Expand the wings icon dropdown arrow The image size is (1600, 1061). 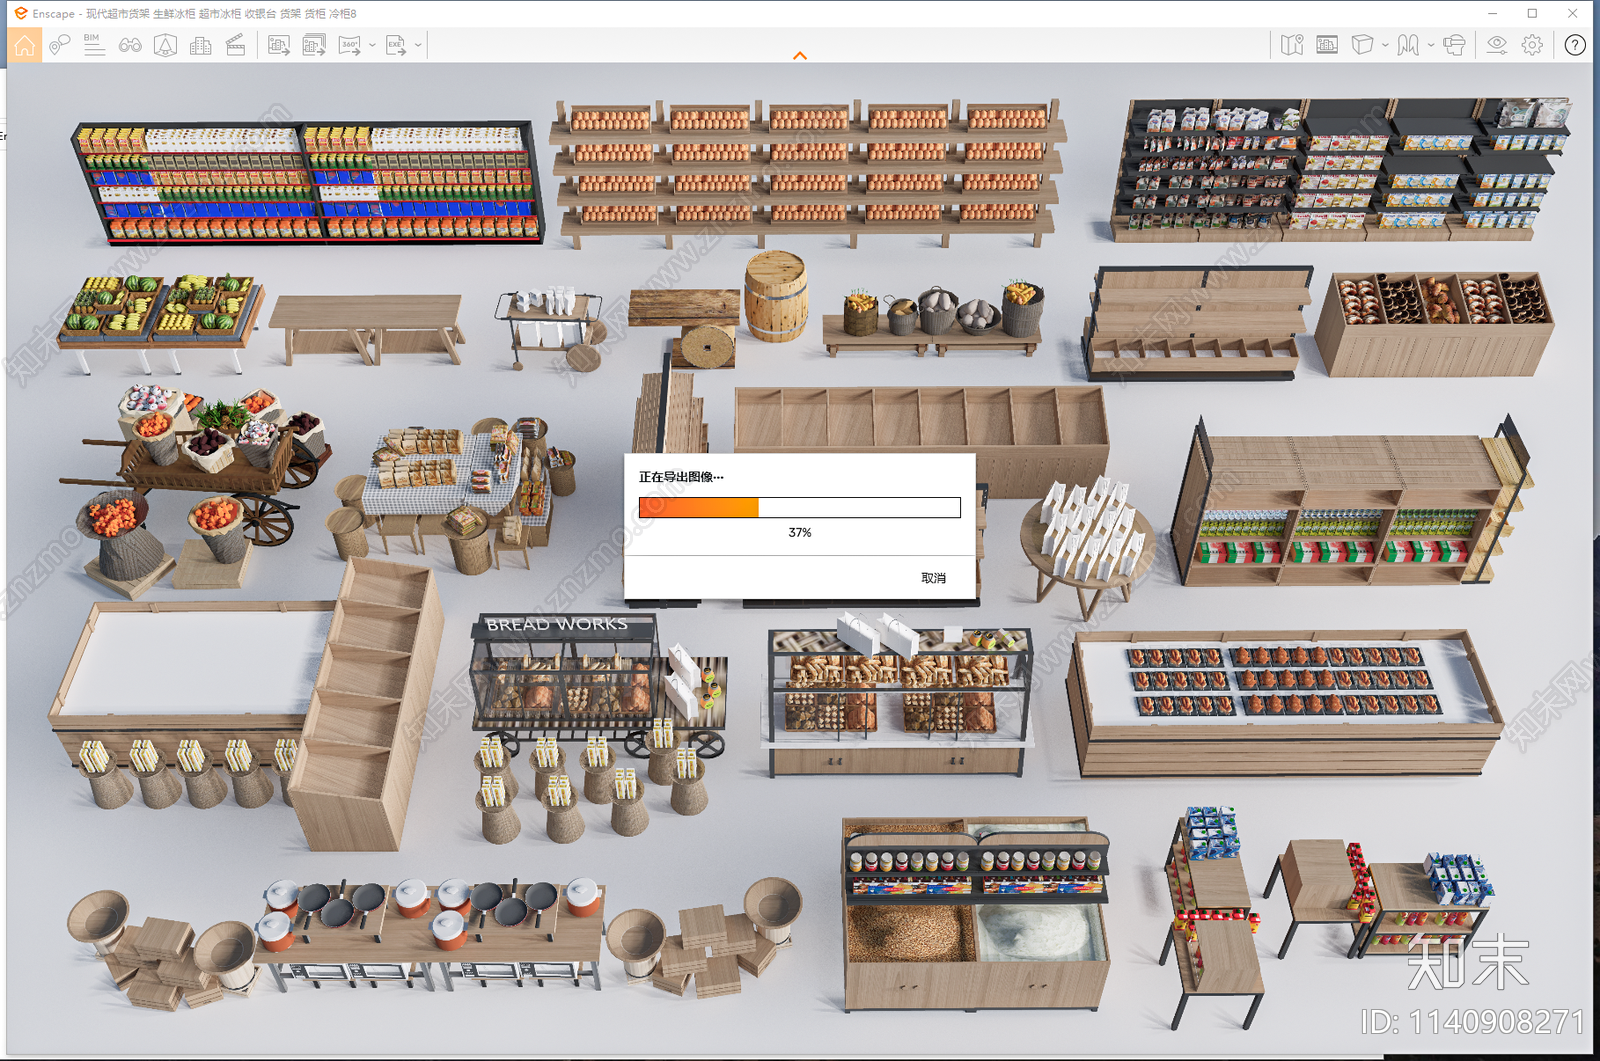tap(1431, 45)
